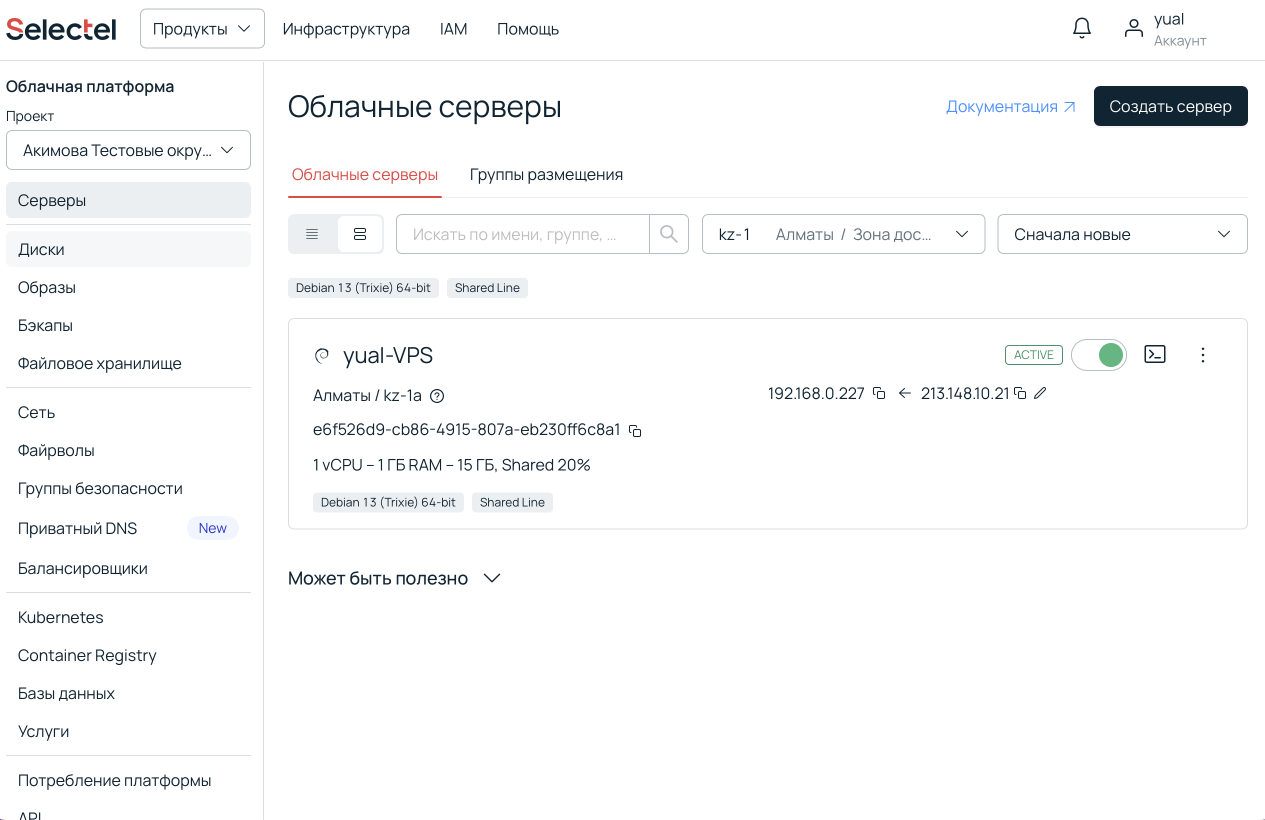Open yual-VPS three-dot actions menu
Image resolution: width=1265 pixels, height=820 pixels.
[x=1203, y=354]
